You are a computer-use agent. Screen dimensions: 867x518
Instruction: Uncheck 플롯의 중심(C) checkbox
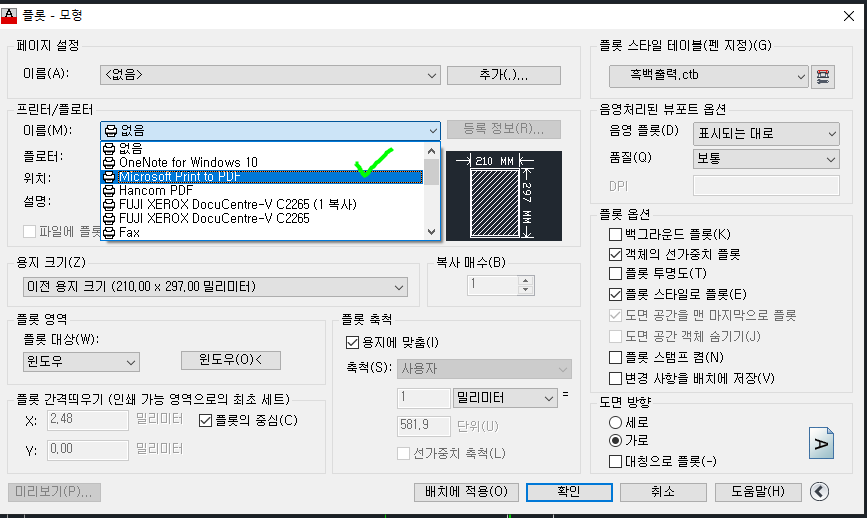[205, 421]
